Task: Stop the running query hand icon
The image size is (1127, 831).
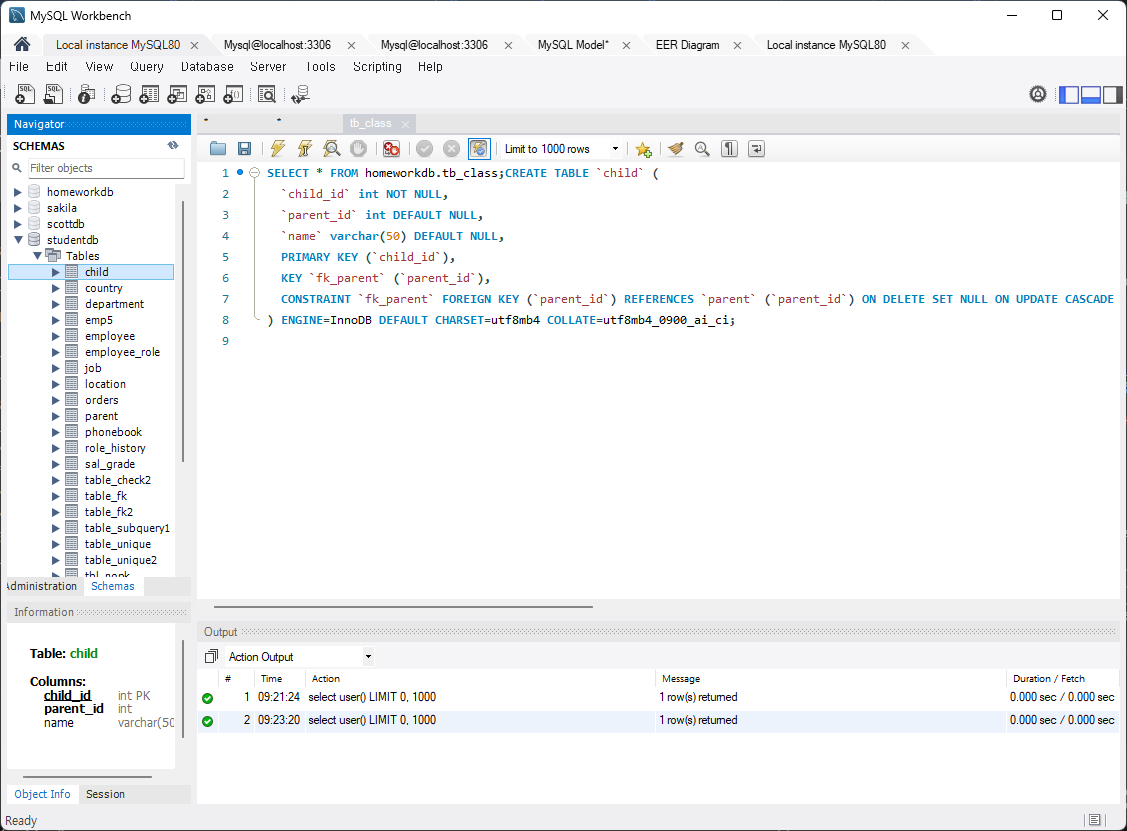Action: coord(358,149)
